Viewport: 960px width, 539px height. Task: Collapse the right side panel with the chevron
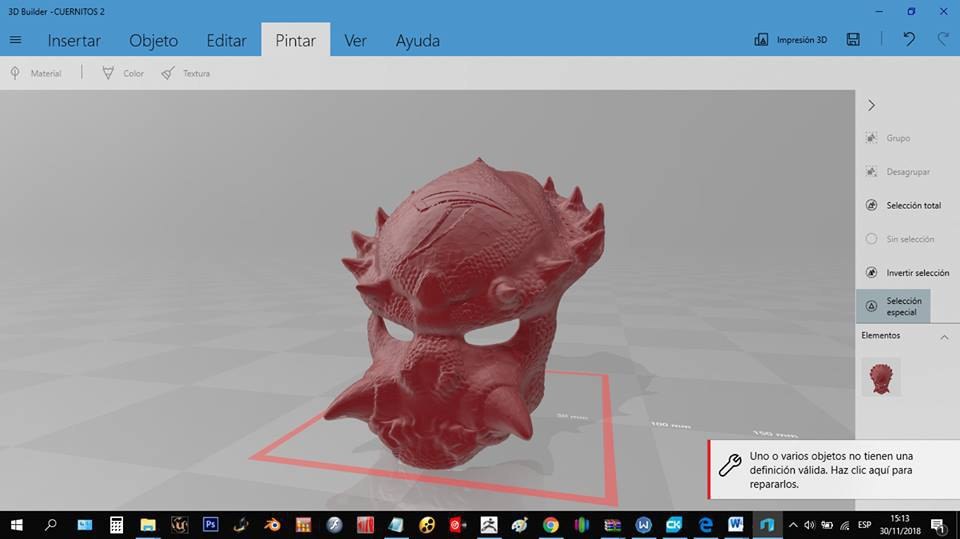[871, 105]
